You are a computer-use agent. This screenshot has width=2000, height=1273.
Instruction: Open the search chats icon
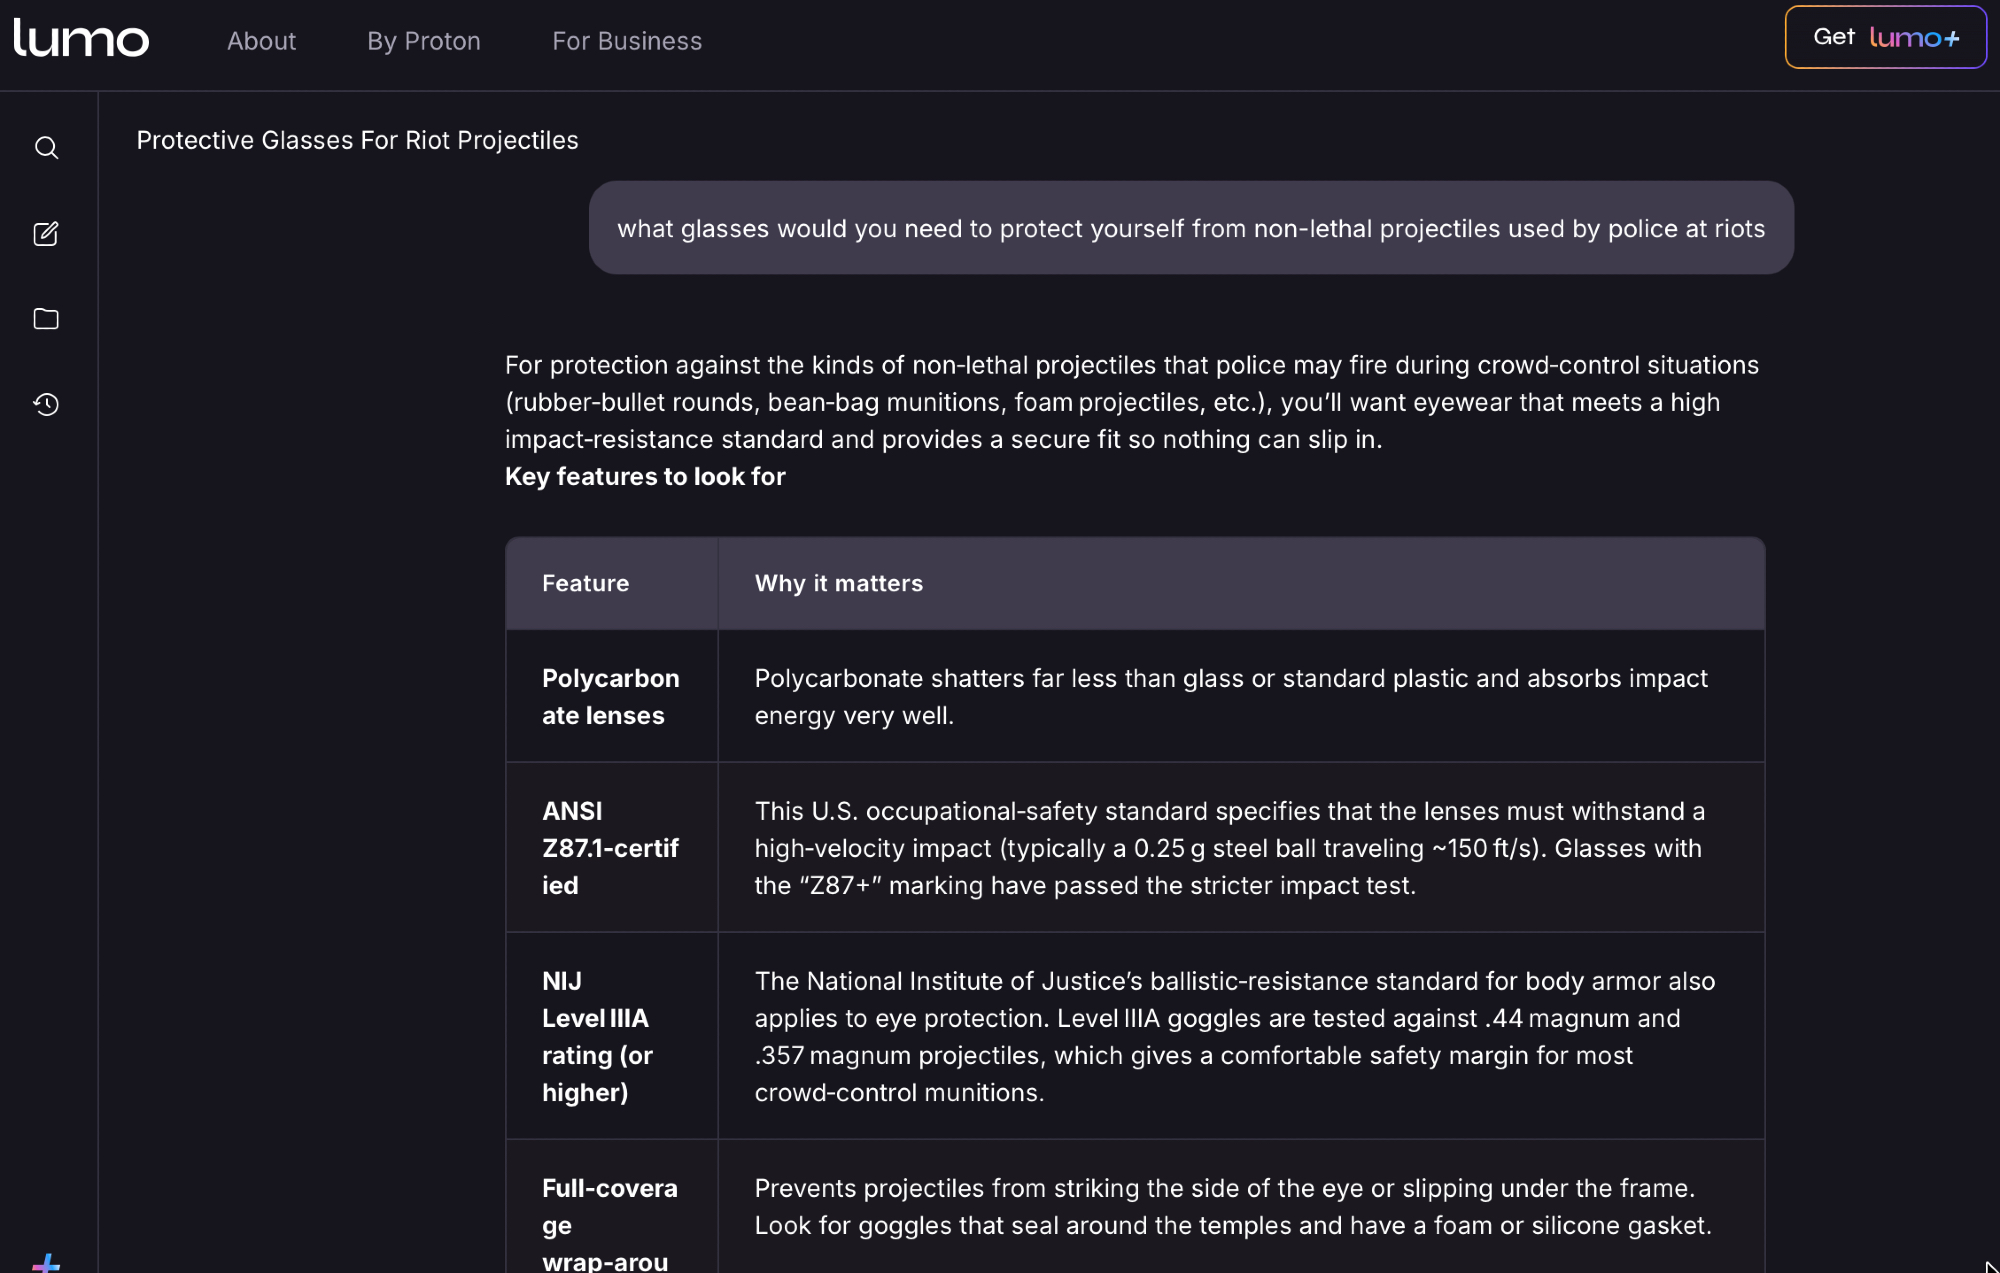coord(46,148)
